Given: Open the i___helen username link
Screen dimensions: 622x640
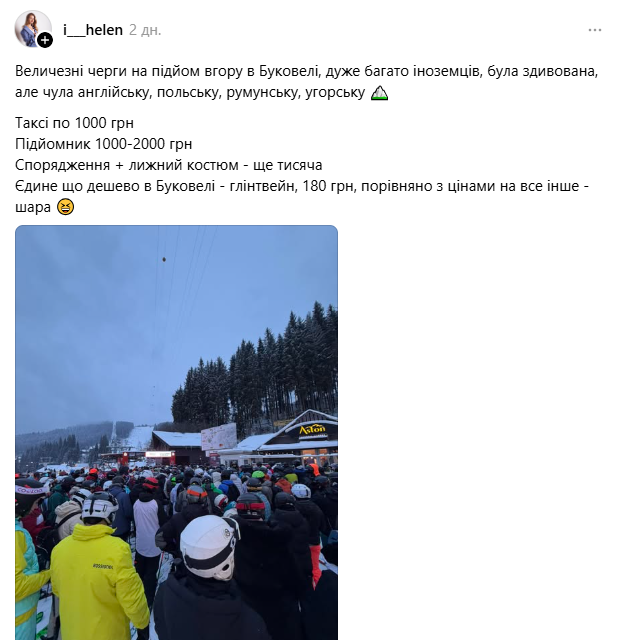Looking at the screenshot, I should (x=93, y=30).
